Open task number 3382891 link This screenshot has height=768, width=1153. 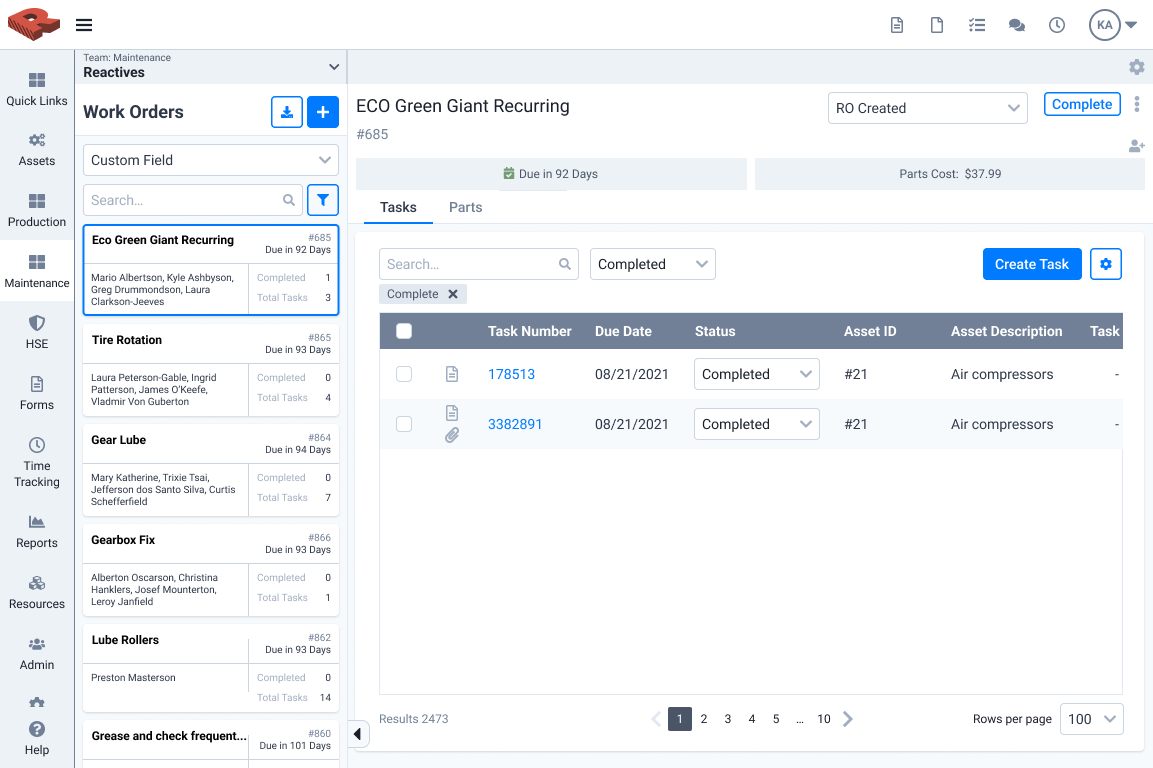515,424
